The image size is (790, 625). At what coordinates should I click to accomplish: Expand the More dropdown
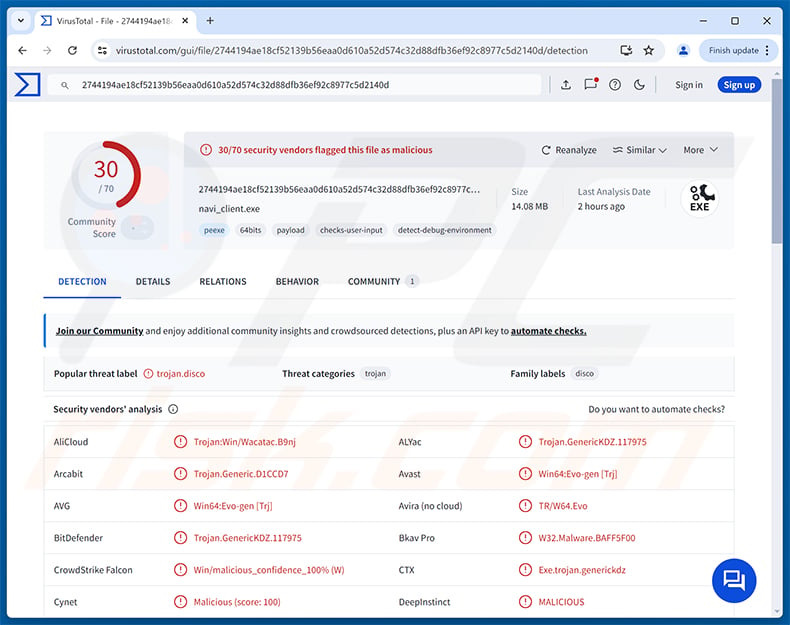coord(700,150)
